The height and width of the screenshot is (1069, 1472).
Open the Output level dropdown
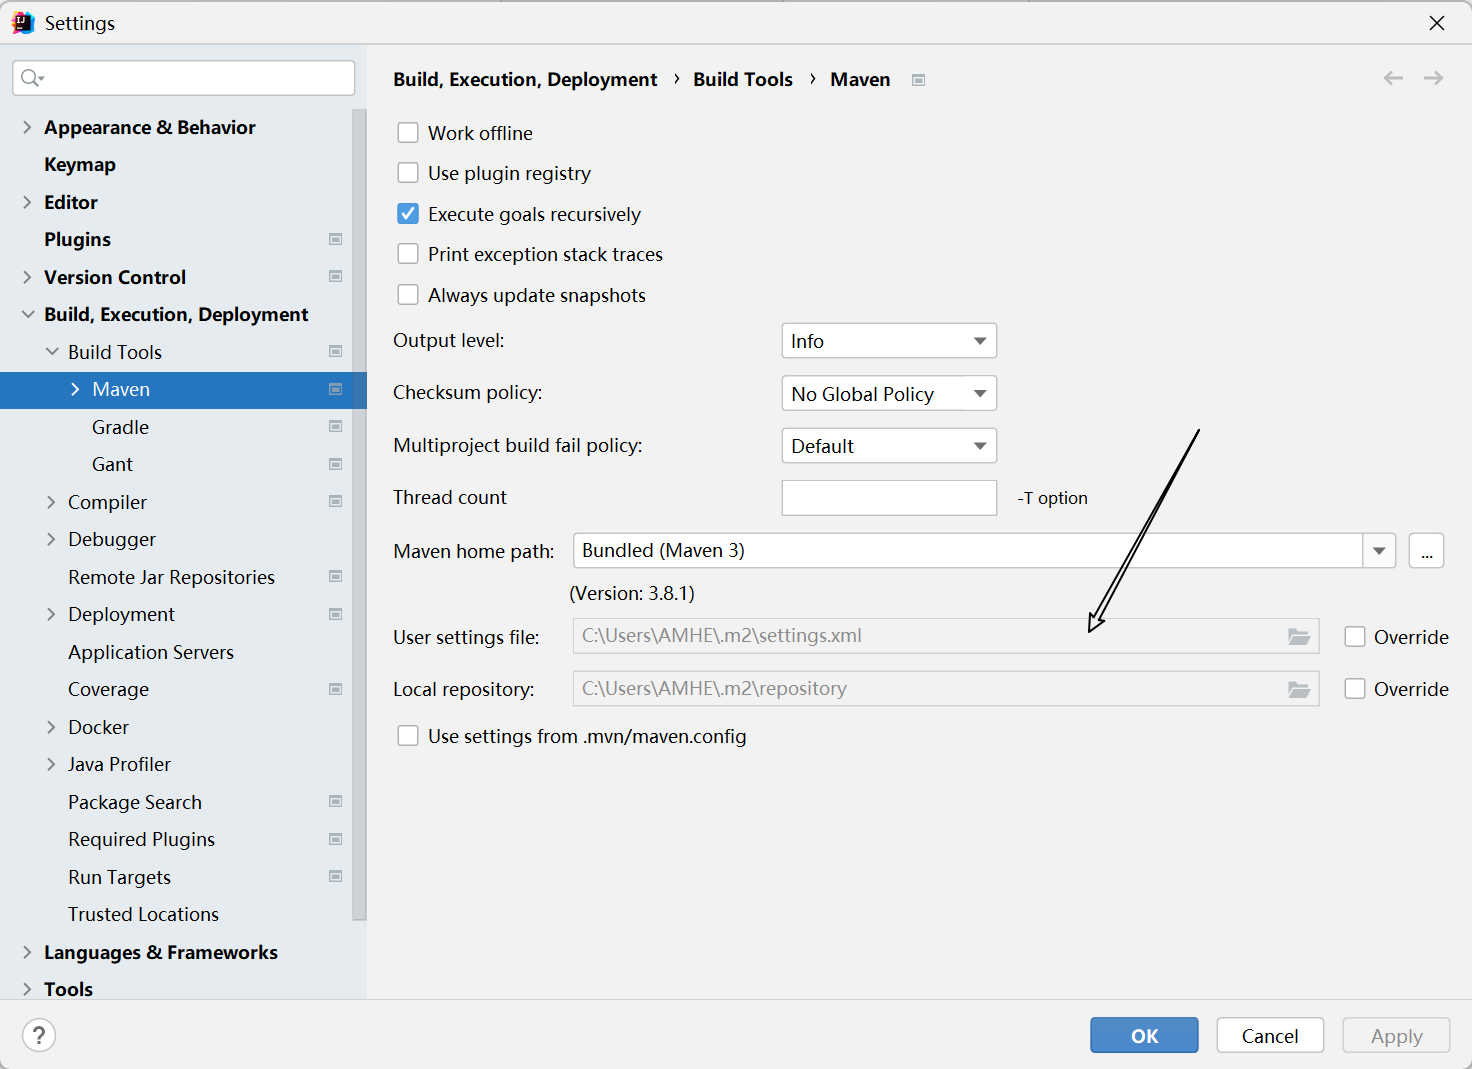click(889, 341)
